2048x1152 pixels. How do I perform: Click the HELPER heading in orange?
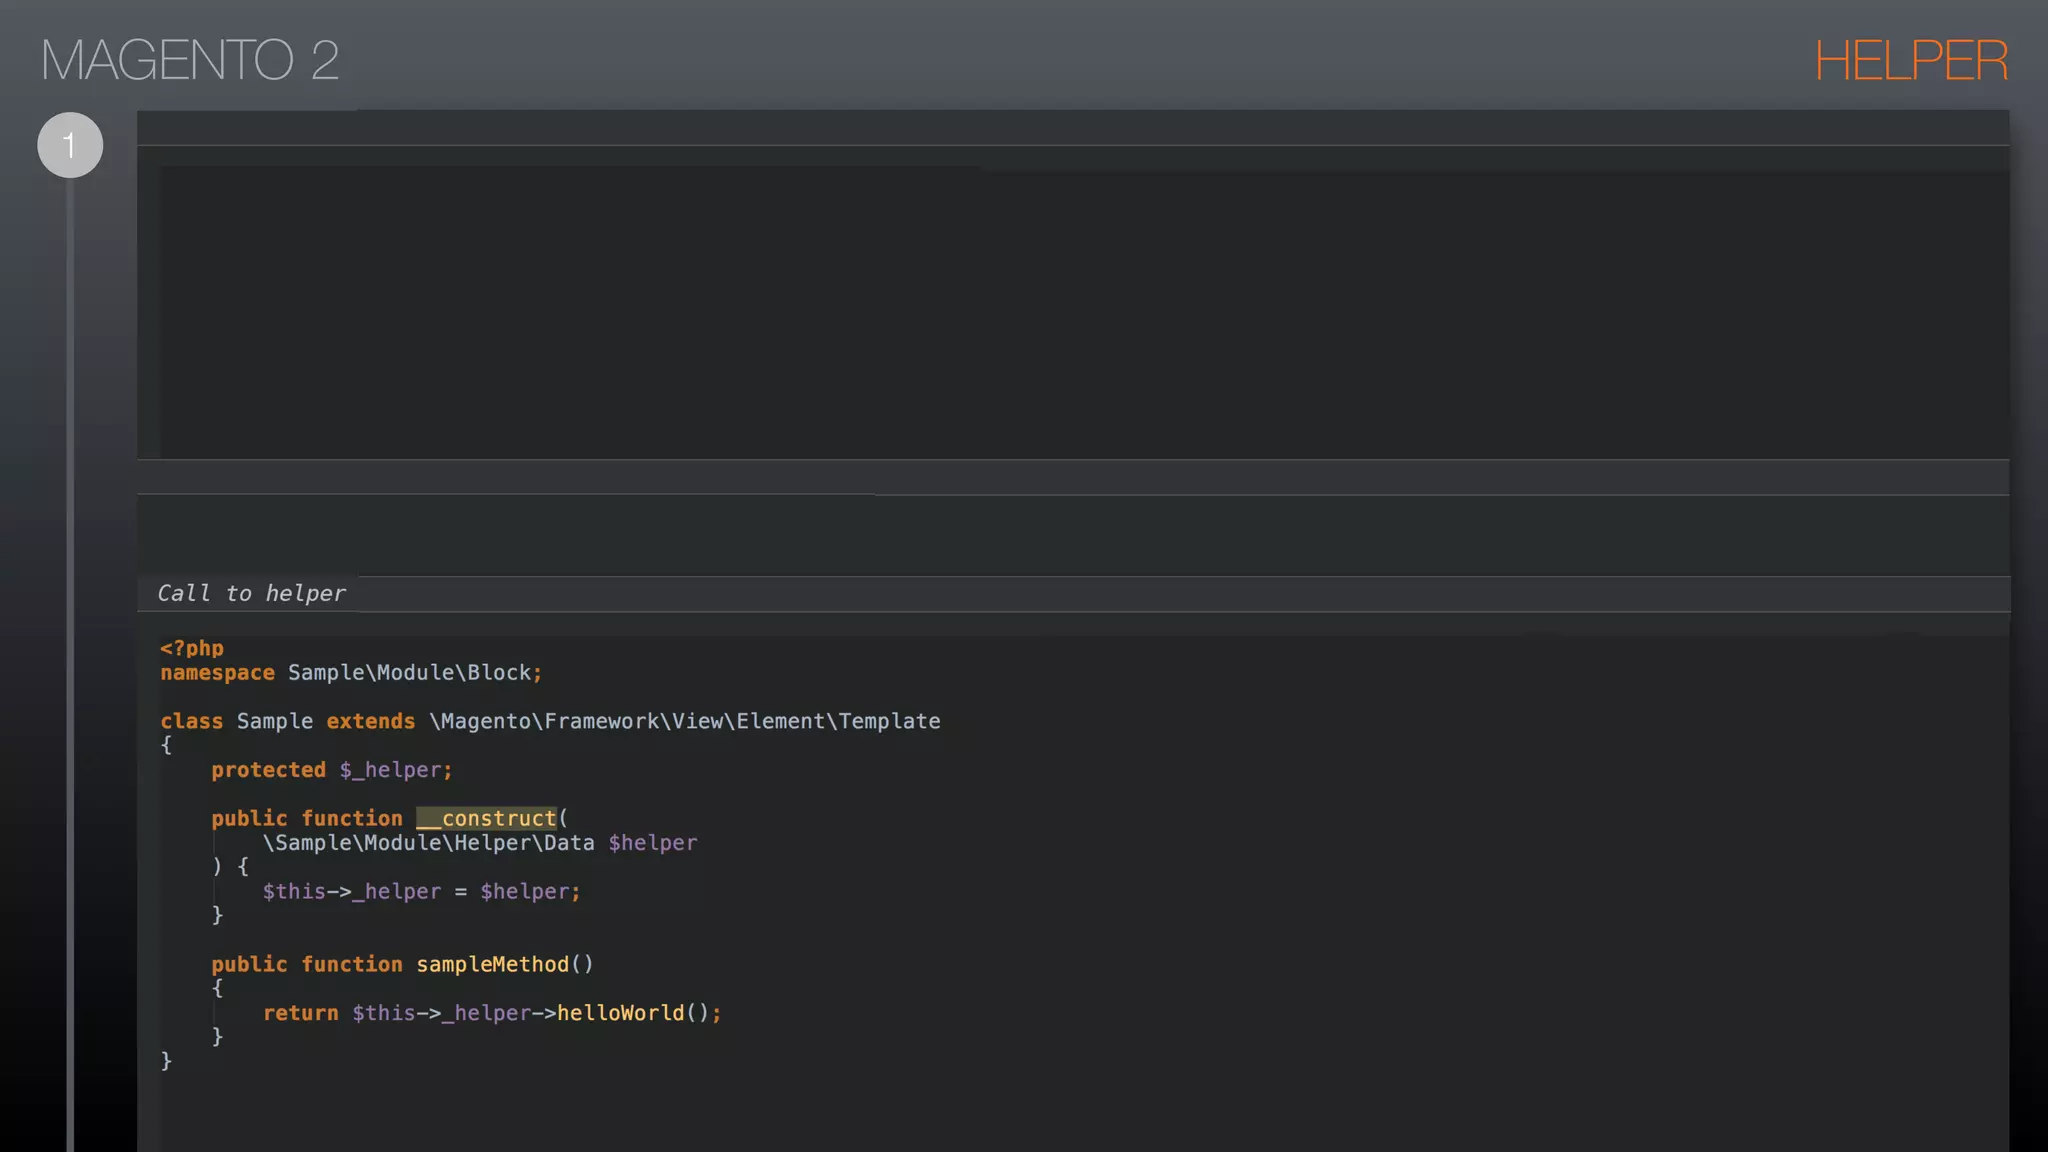(x=1911, y=61)
